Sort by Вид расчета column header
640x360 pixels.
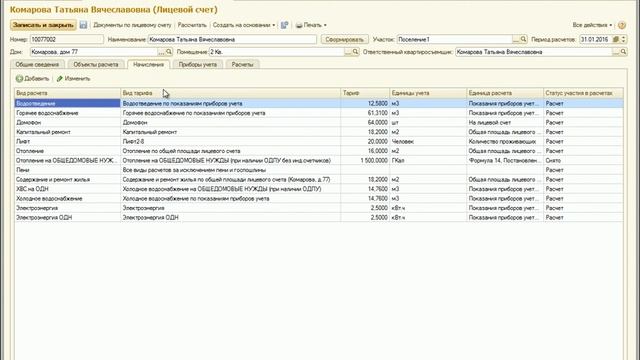point(67,93)
